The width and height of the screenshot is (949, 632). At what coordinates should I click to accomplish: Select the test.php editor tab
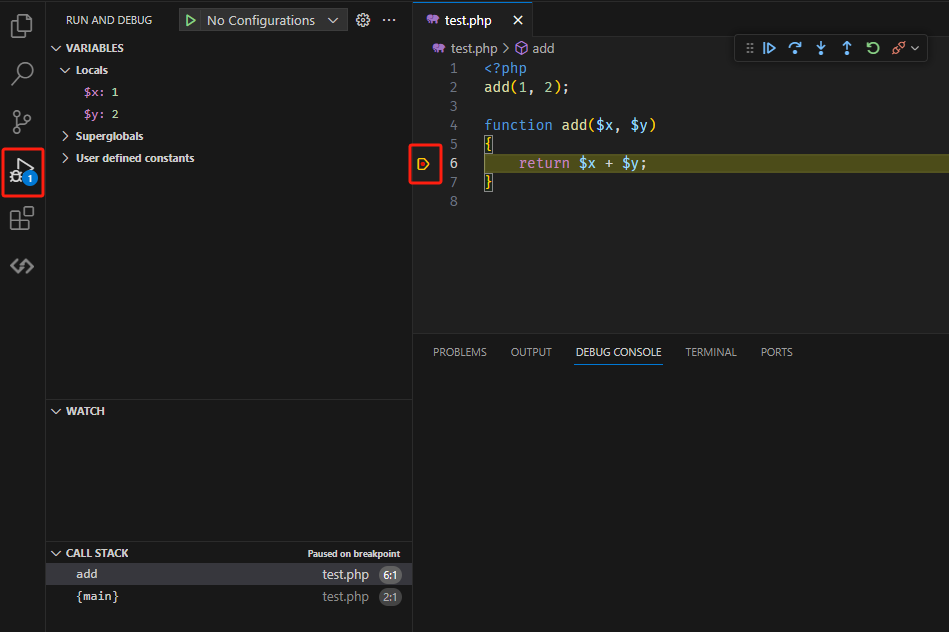pos(473,20)
